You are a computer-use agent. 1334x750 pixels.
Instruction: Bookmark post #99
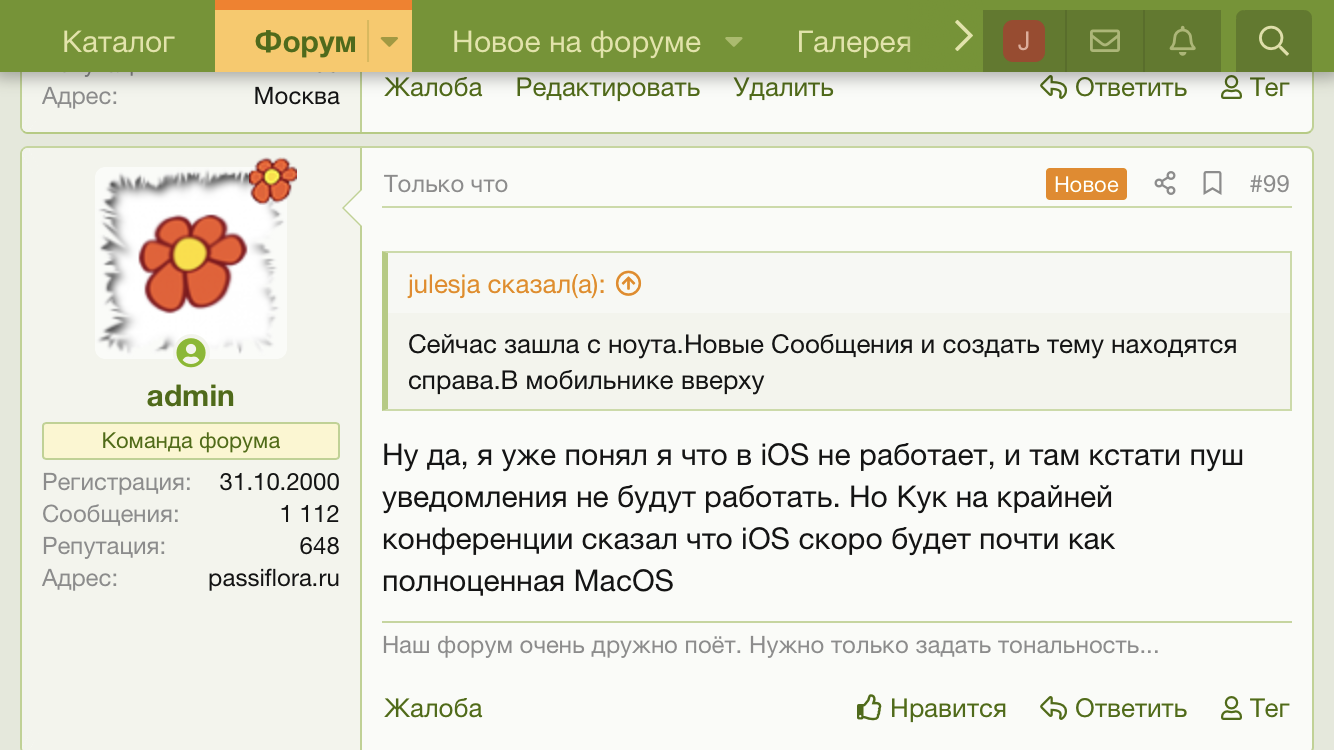point(1212,184)
